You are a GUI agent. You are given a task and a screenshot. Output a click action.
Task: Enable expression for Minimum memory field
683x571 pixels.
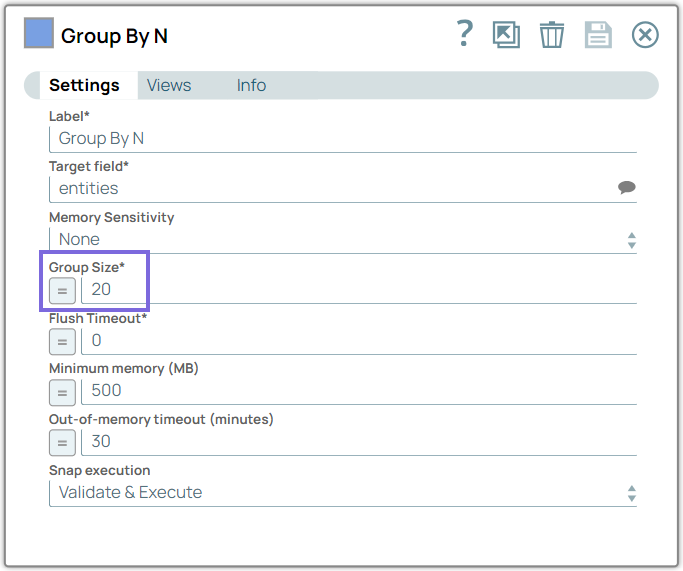click(x=62, y=391)
